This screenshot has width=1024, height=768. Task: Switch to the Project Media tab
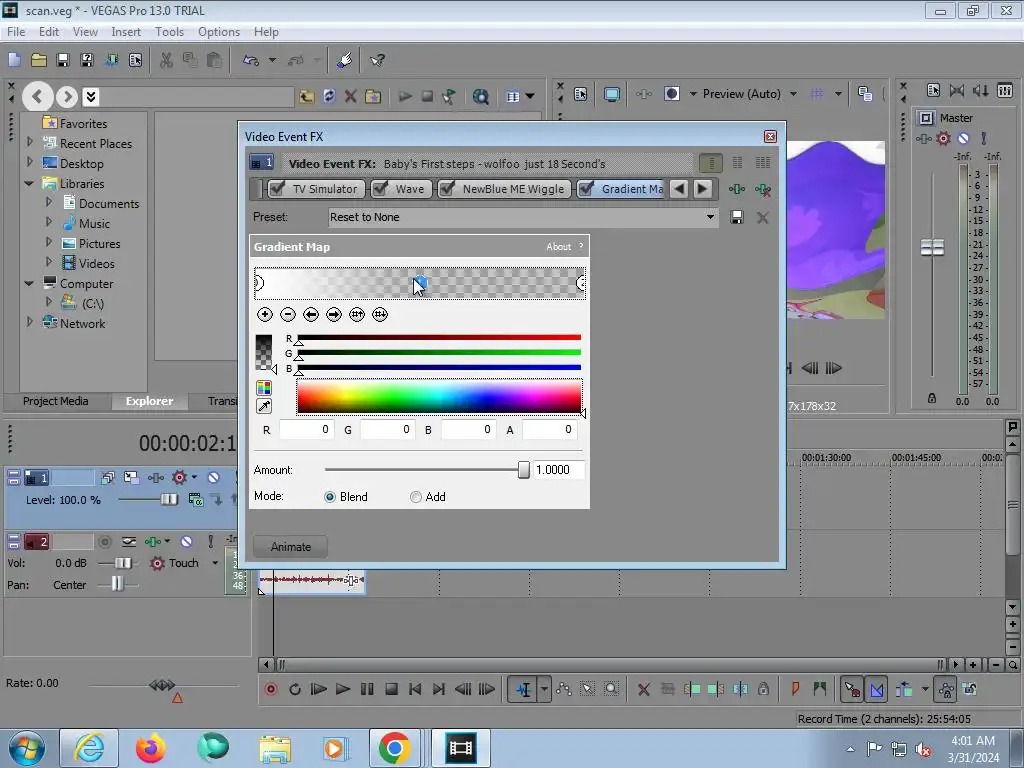(x=56, y=401)
